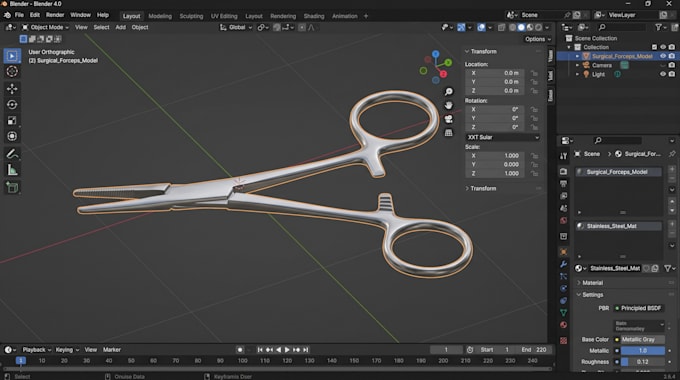This screenshot has width=680, height=380.
Task: Adjust the Metallic slider
Action: point(643,351)
